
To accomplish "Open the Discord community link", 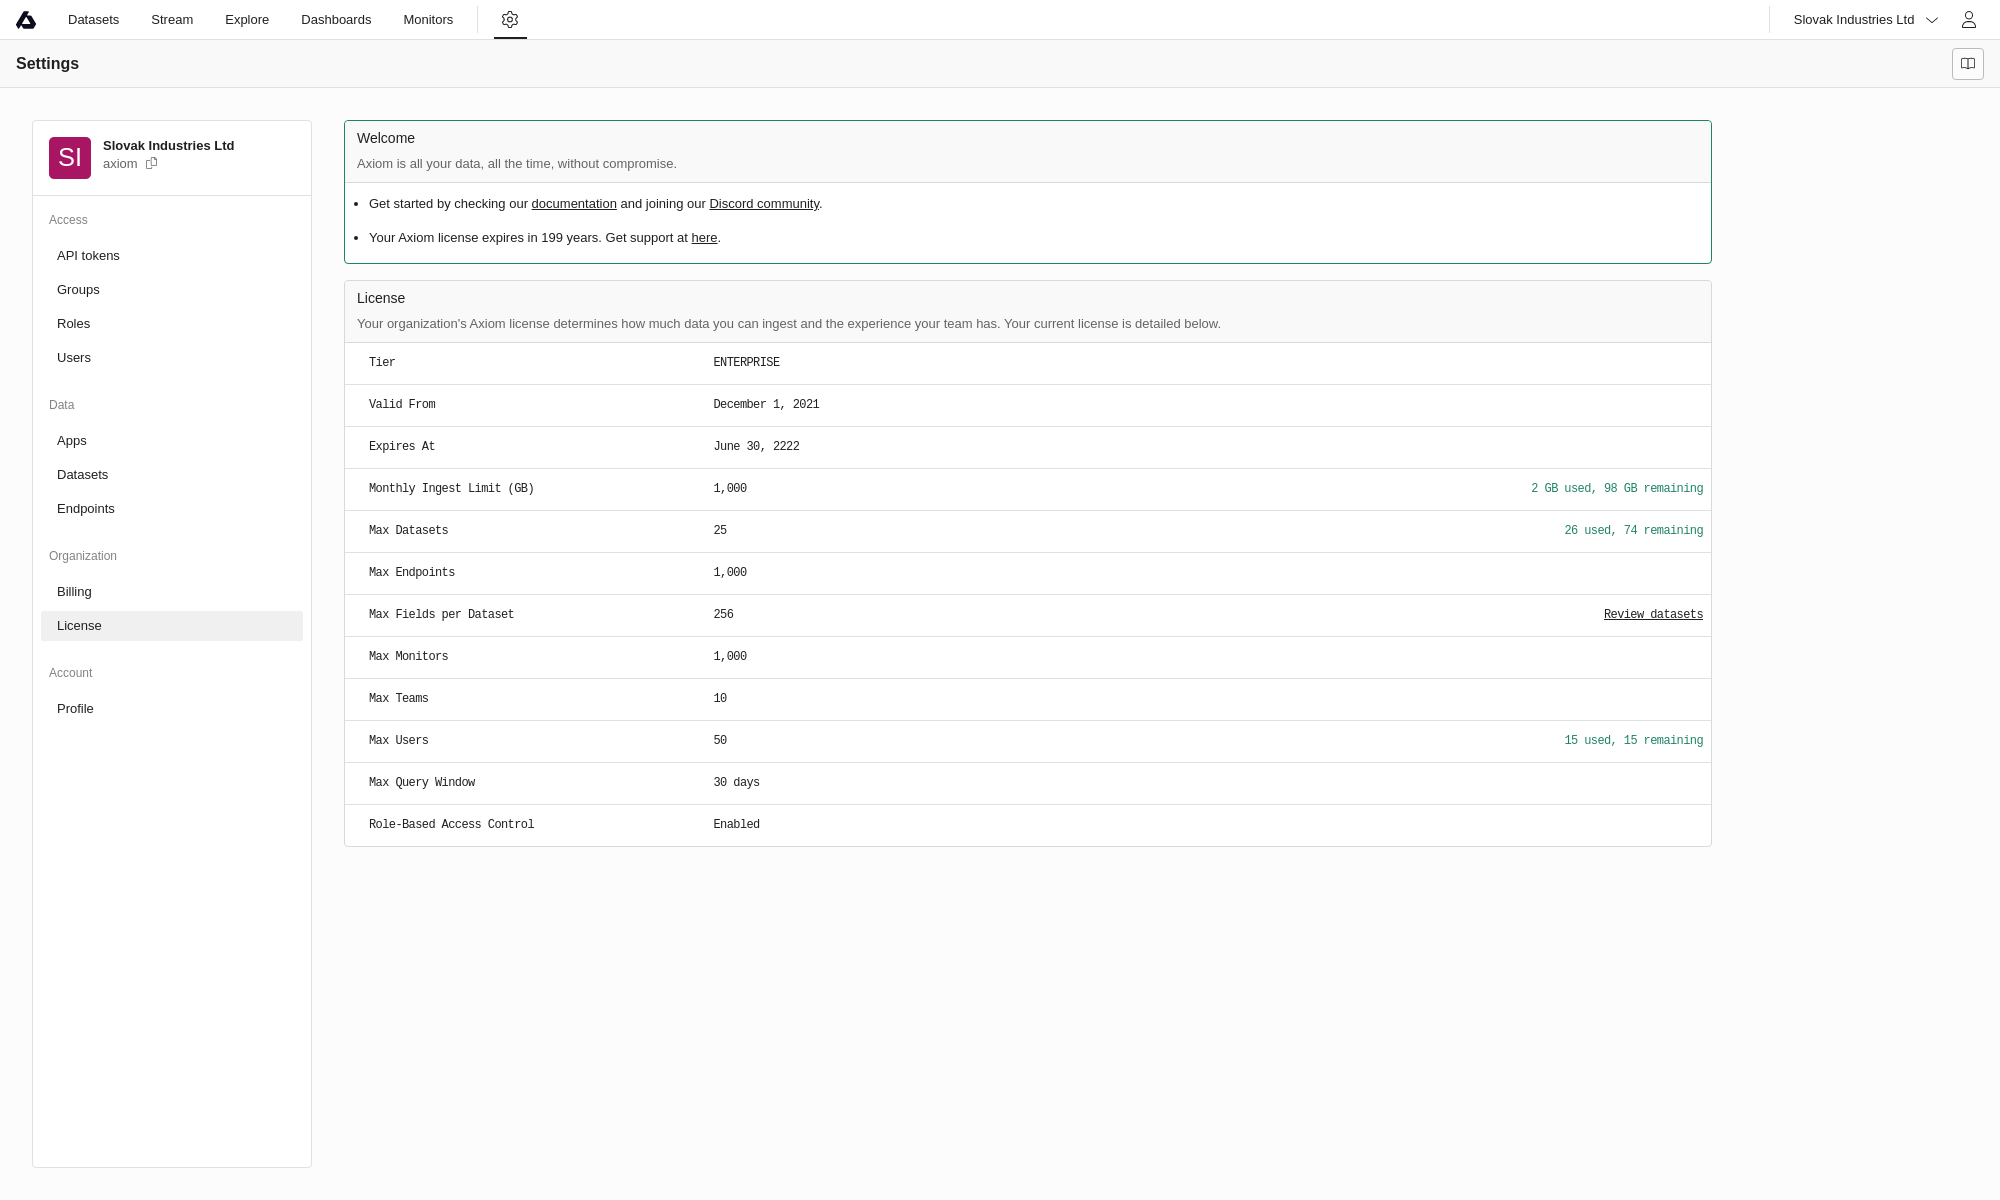I will click(764, 204).
